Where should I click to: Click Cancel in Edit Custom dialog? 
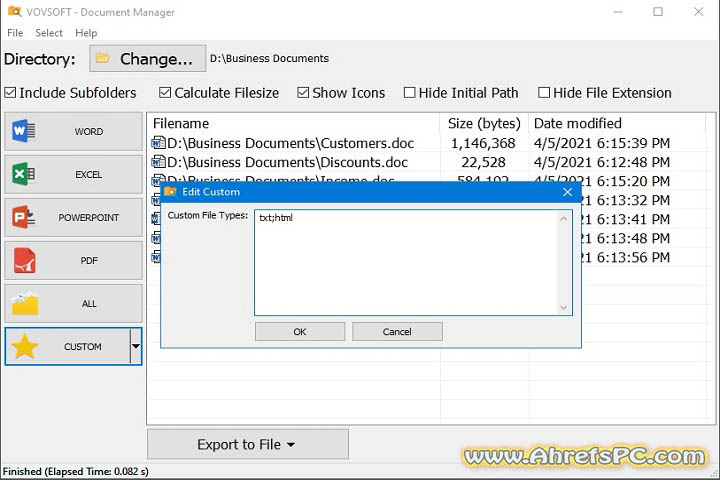click(397, 332)
